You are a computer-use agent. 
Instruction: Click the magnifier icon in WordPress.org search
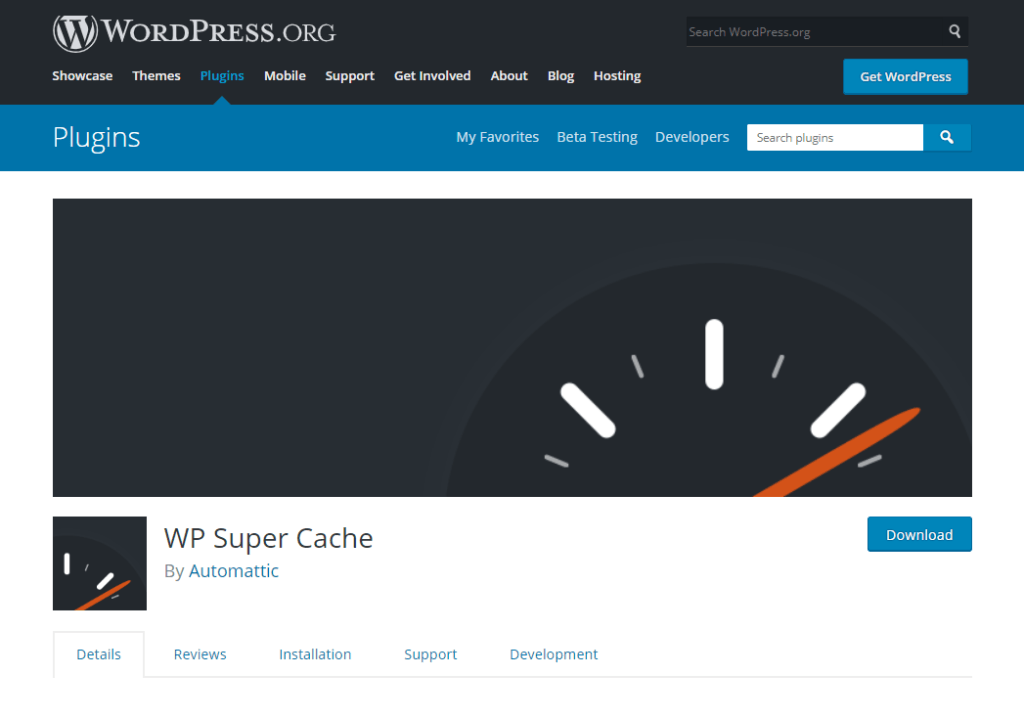[x=954, y=31]
